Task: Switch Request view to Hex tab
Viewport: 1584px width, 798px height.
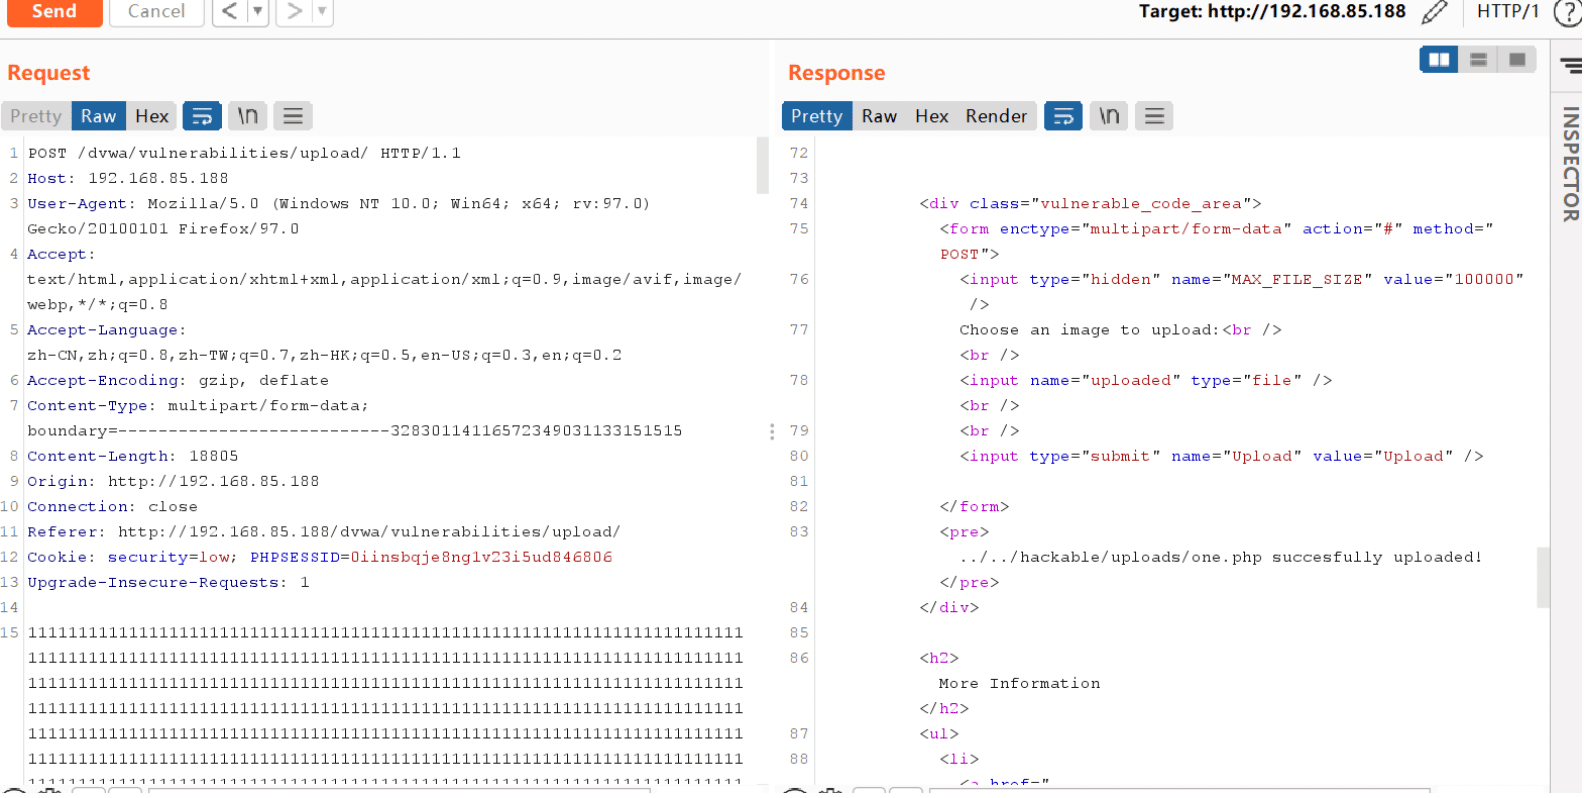Action: click(152, 116)
